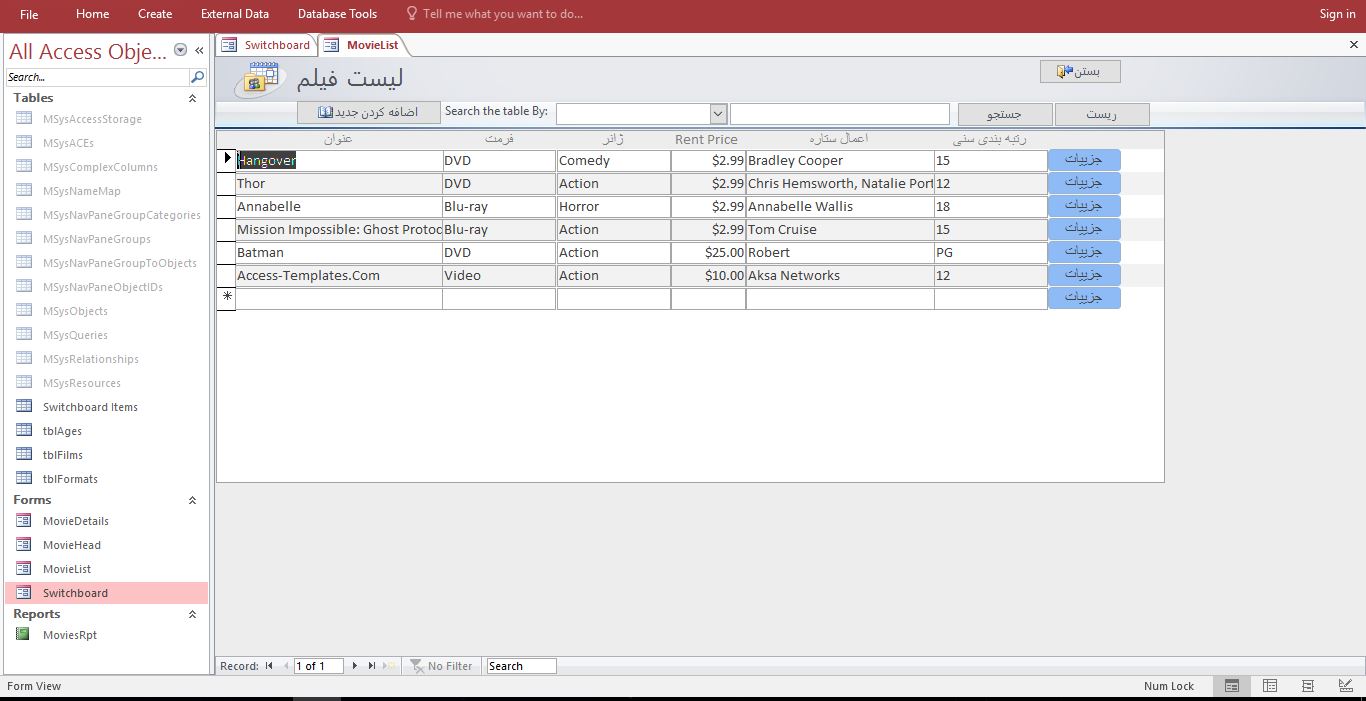
Task: Collapse navigation pane with shutter bar arrows
Action: [x=199, y=50]
